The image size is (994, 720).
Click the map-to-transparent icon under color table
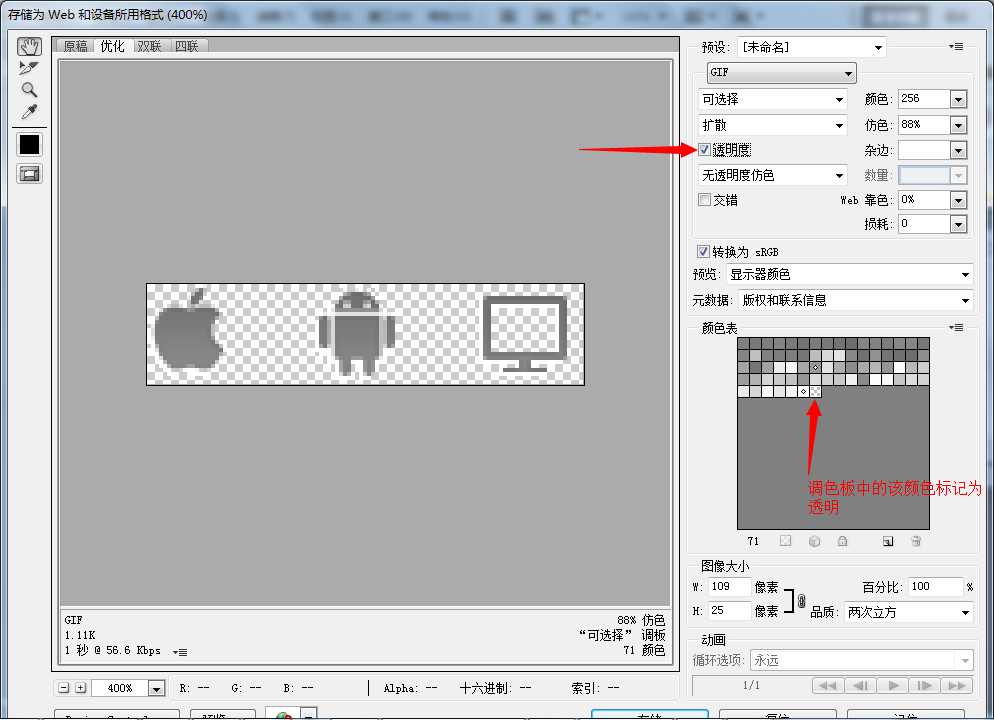pos(785,541)
